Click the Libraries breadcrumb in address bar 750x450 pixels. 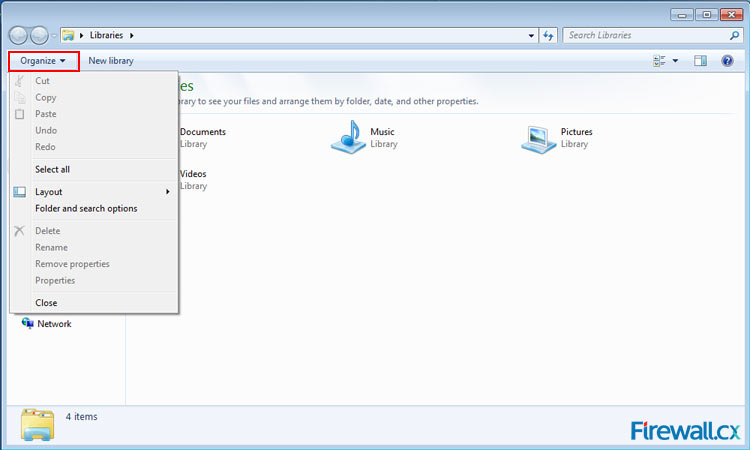(106, 35)
